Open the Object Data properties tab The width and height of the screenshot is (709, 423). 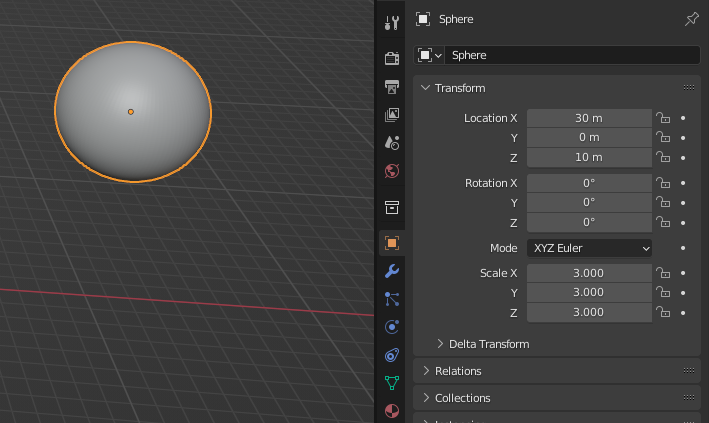392,383
